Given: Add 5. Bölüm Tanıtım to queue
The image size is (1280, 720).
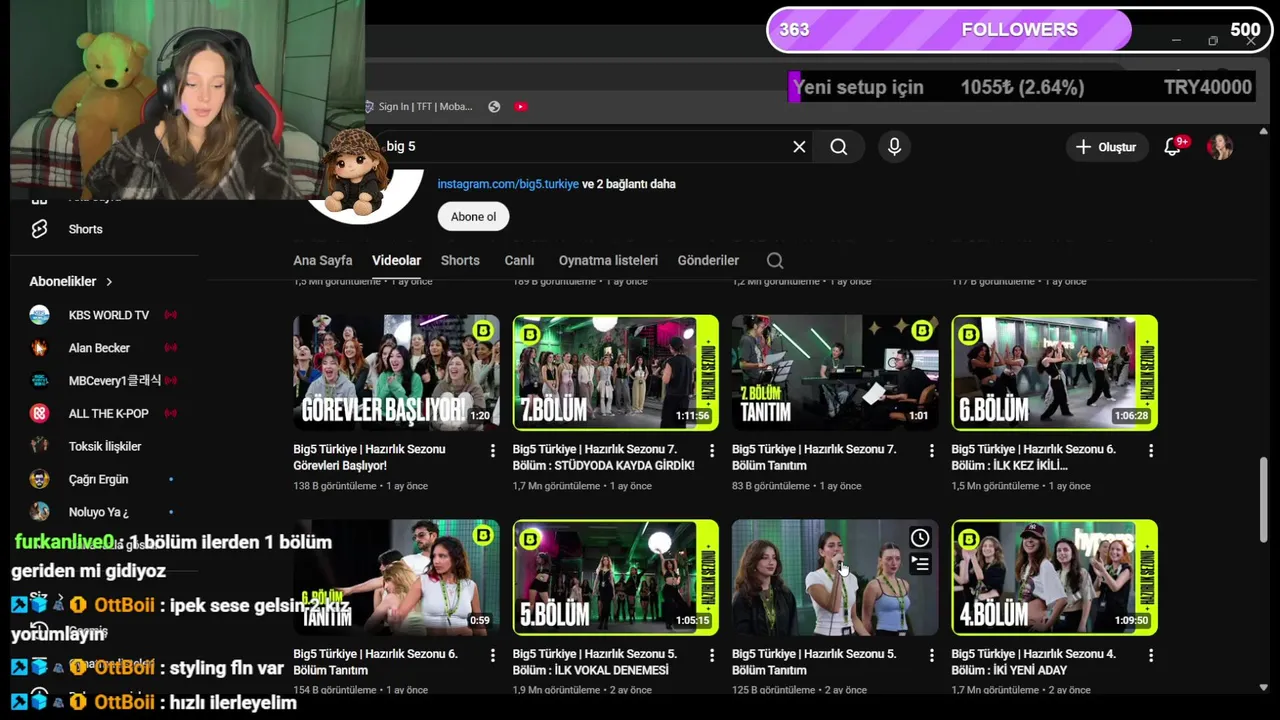Looking at the screenshot, I should point(920,565).
